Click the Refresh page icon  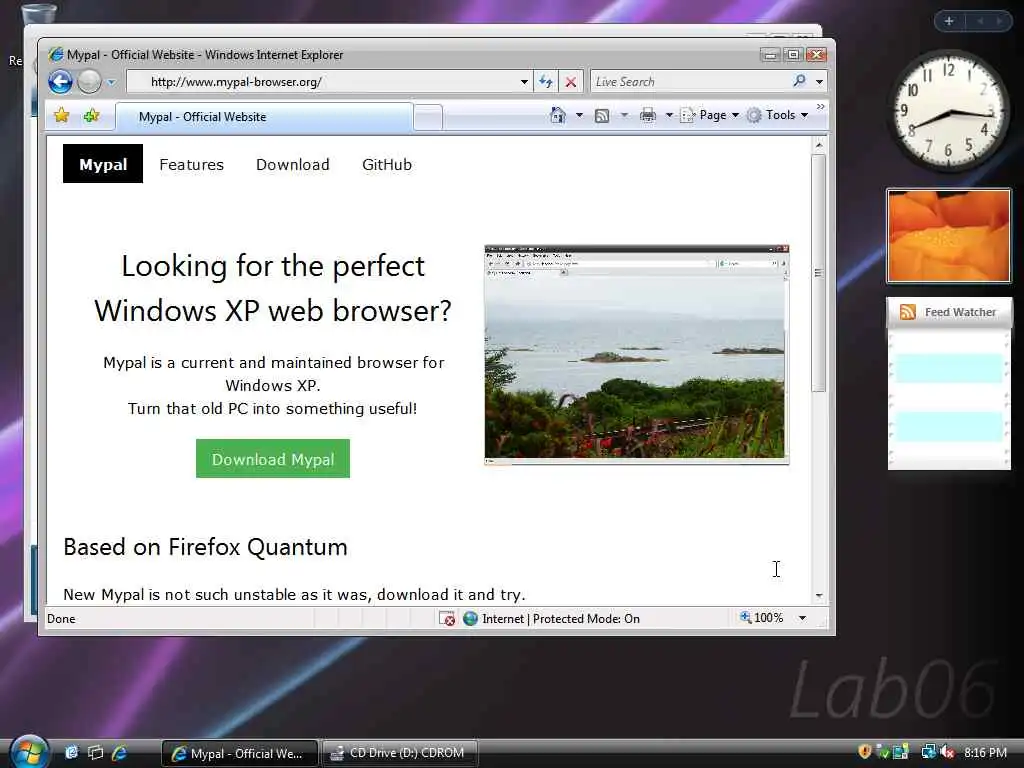point(546,82)
